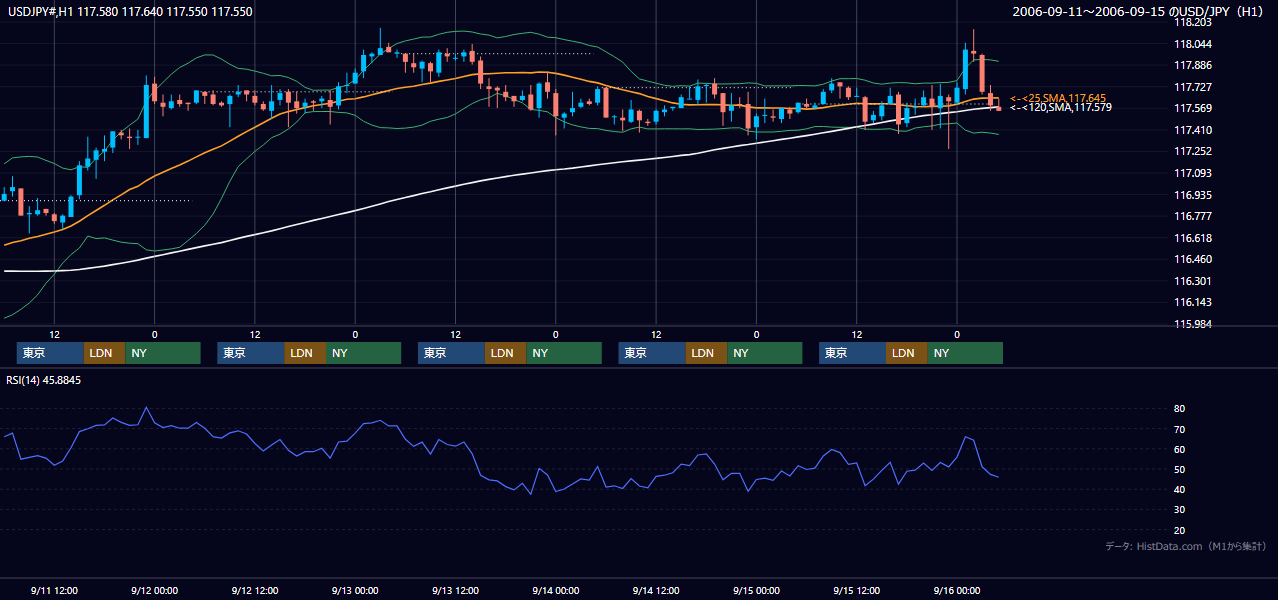This screenshot has height=600, width=1278.
Task: Select the 9/13 12:00 time axis label
Action: 455,591
